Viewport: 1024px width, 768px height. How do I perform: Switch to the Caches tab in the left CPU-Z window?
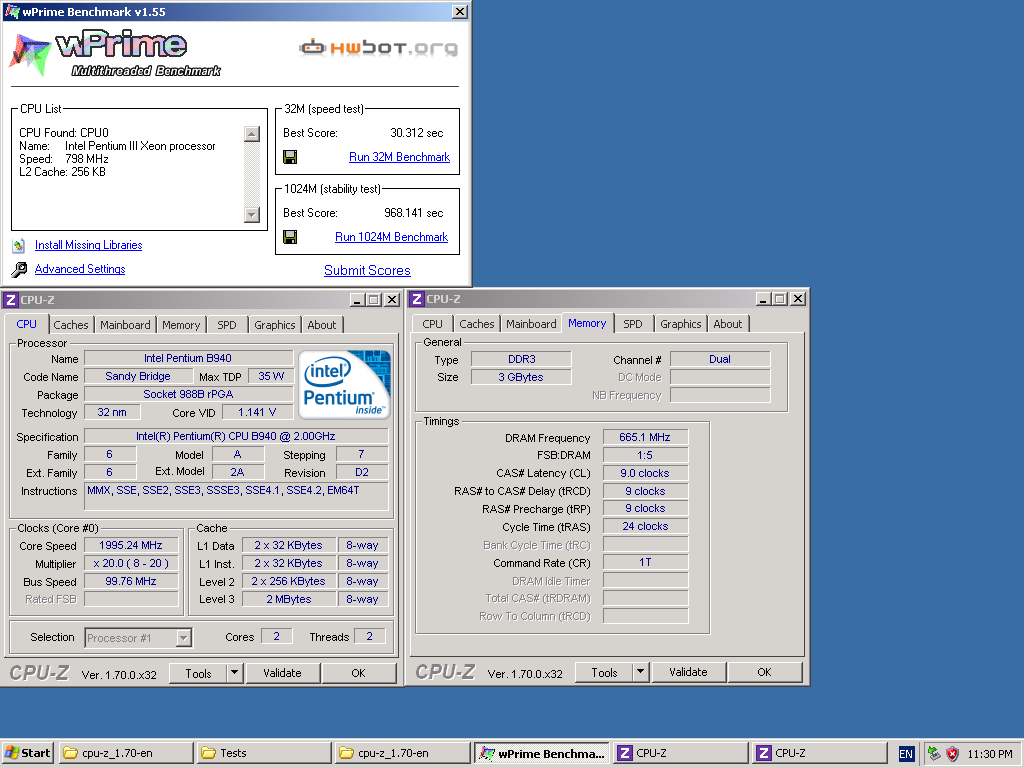click(x=71, y=325)
